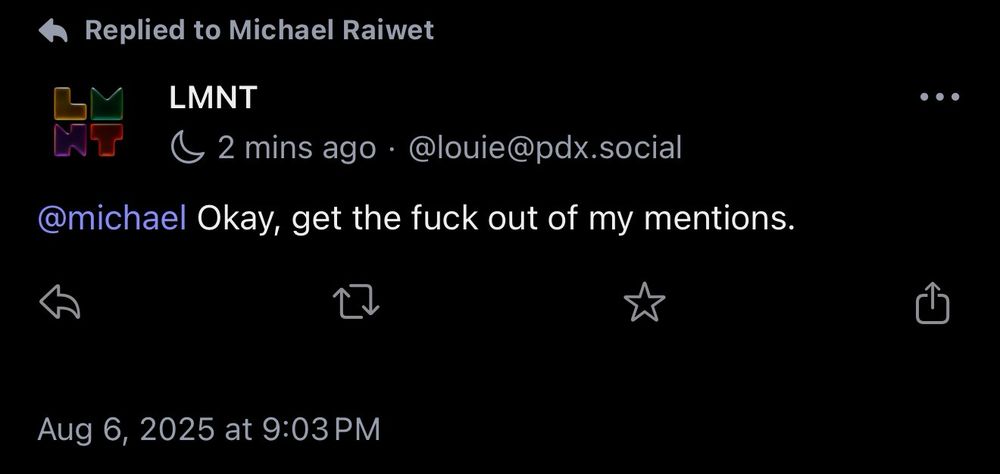
Task: Click the 'Replied to' label text
Action: (152, 31)
